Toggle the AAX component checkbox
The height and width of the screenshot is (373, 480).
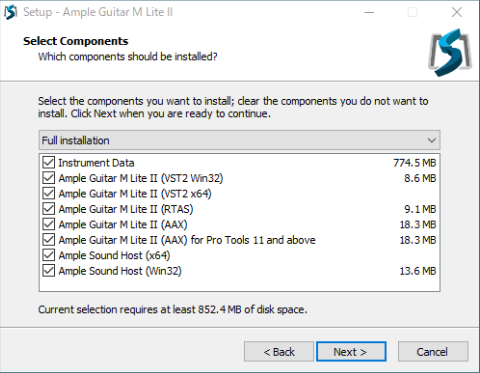49,224
